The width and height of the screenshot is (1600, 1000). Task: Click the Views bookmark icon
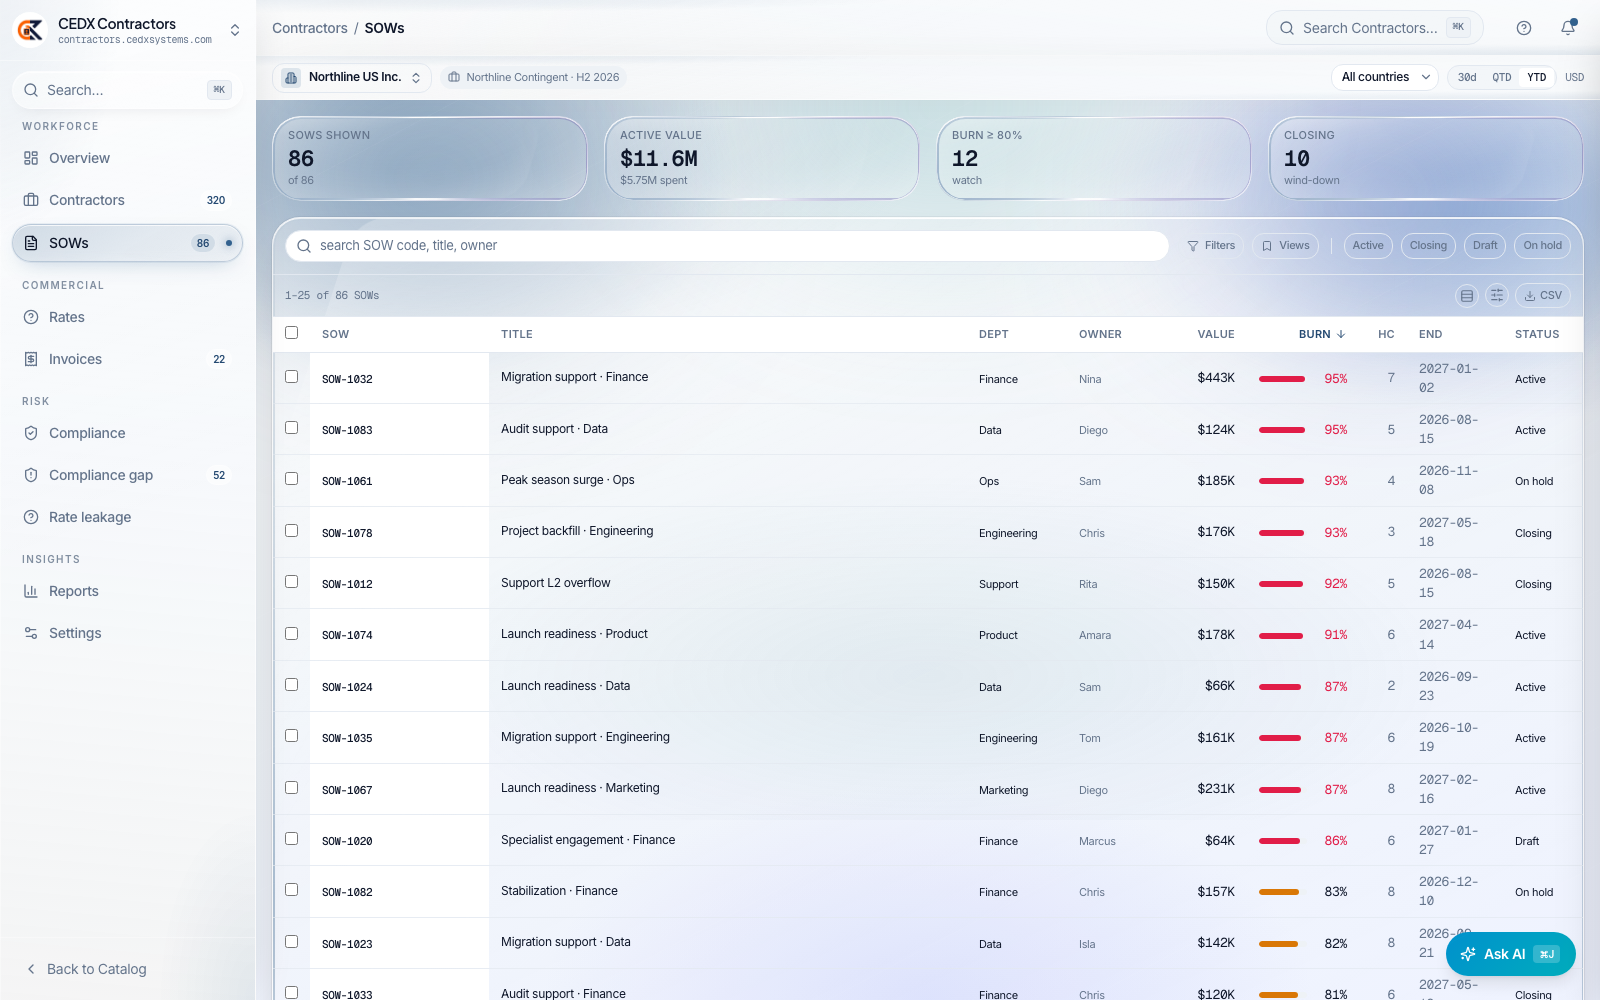pos(1267,246)
